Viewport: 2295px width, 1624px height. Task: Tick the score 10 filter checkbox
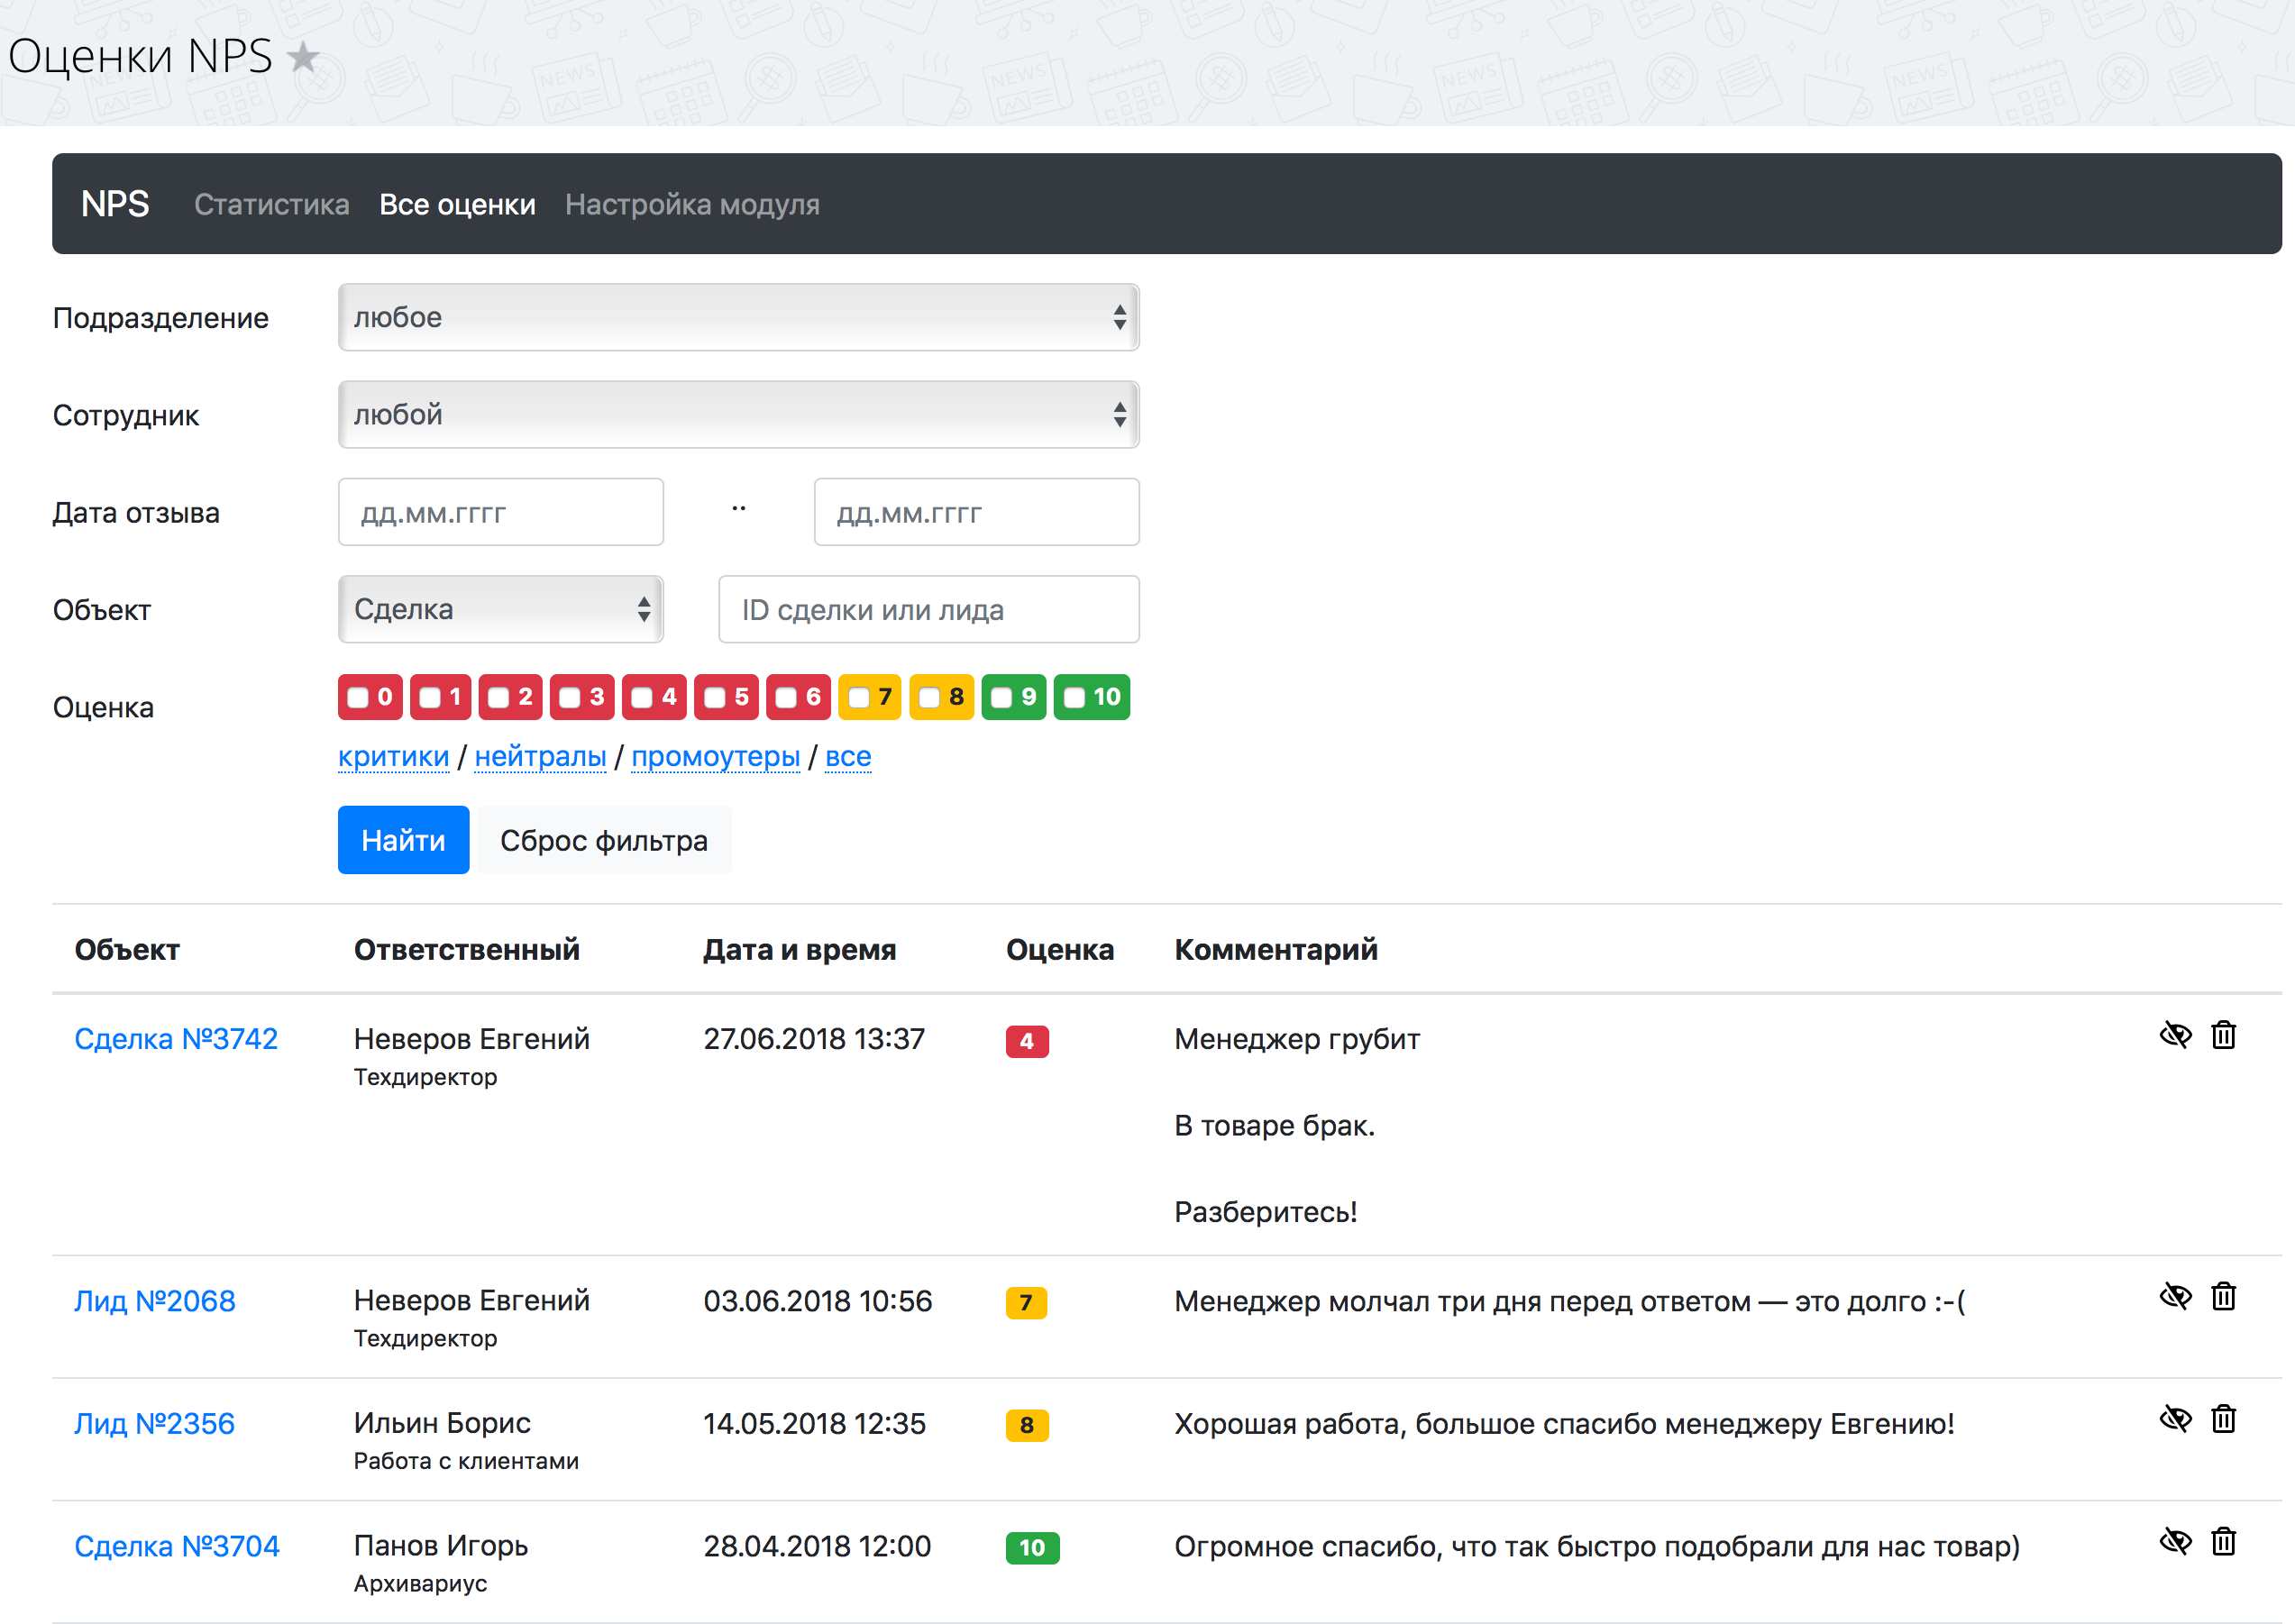[x=1075, y=698]
